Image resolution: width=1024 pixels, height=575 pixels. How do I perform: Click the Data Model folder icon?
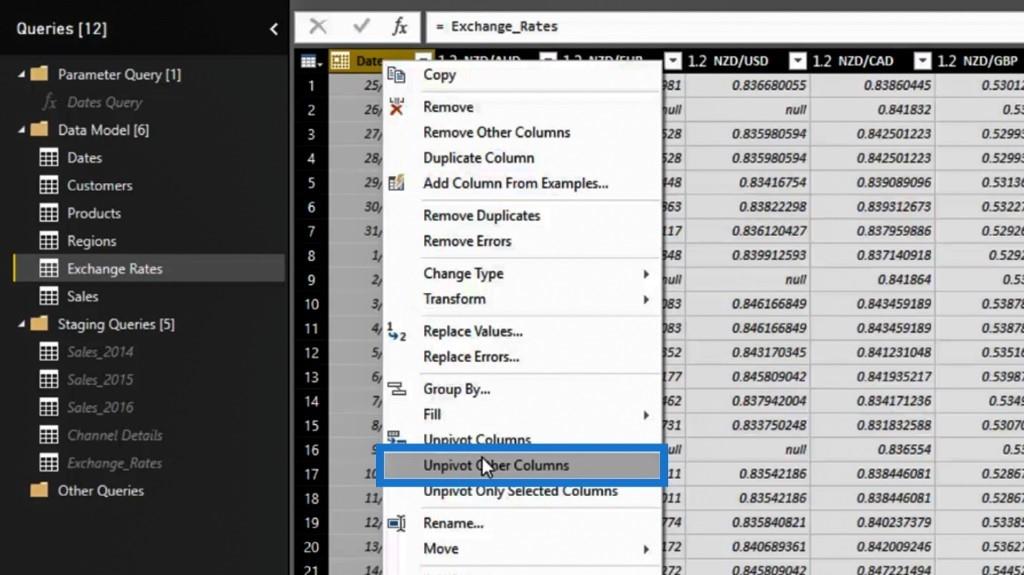39,129
